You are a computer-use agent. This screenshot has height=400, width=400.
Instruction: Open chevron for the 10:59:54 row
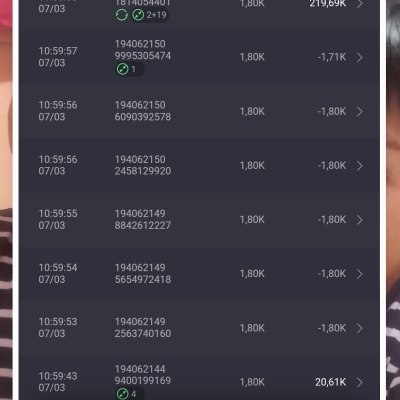tap(360, 274)
